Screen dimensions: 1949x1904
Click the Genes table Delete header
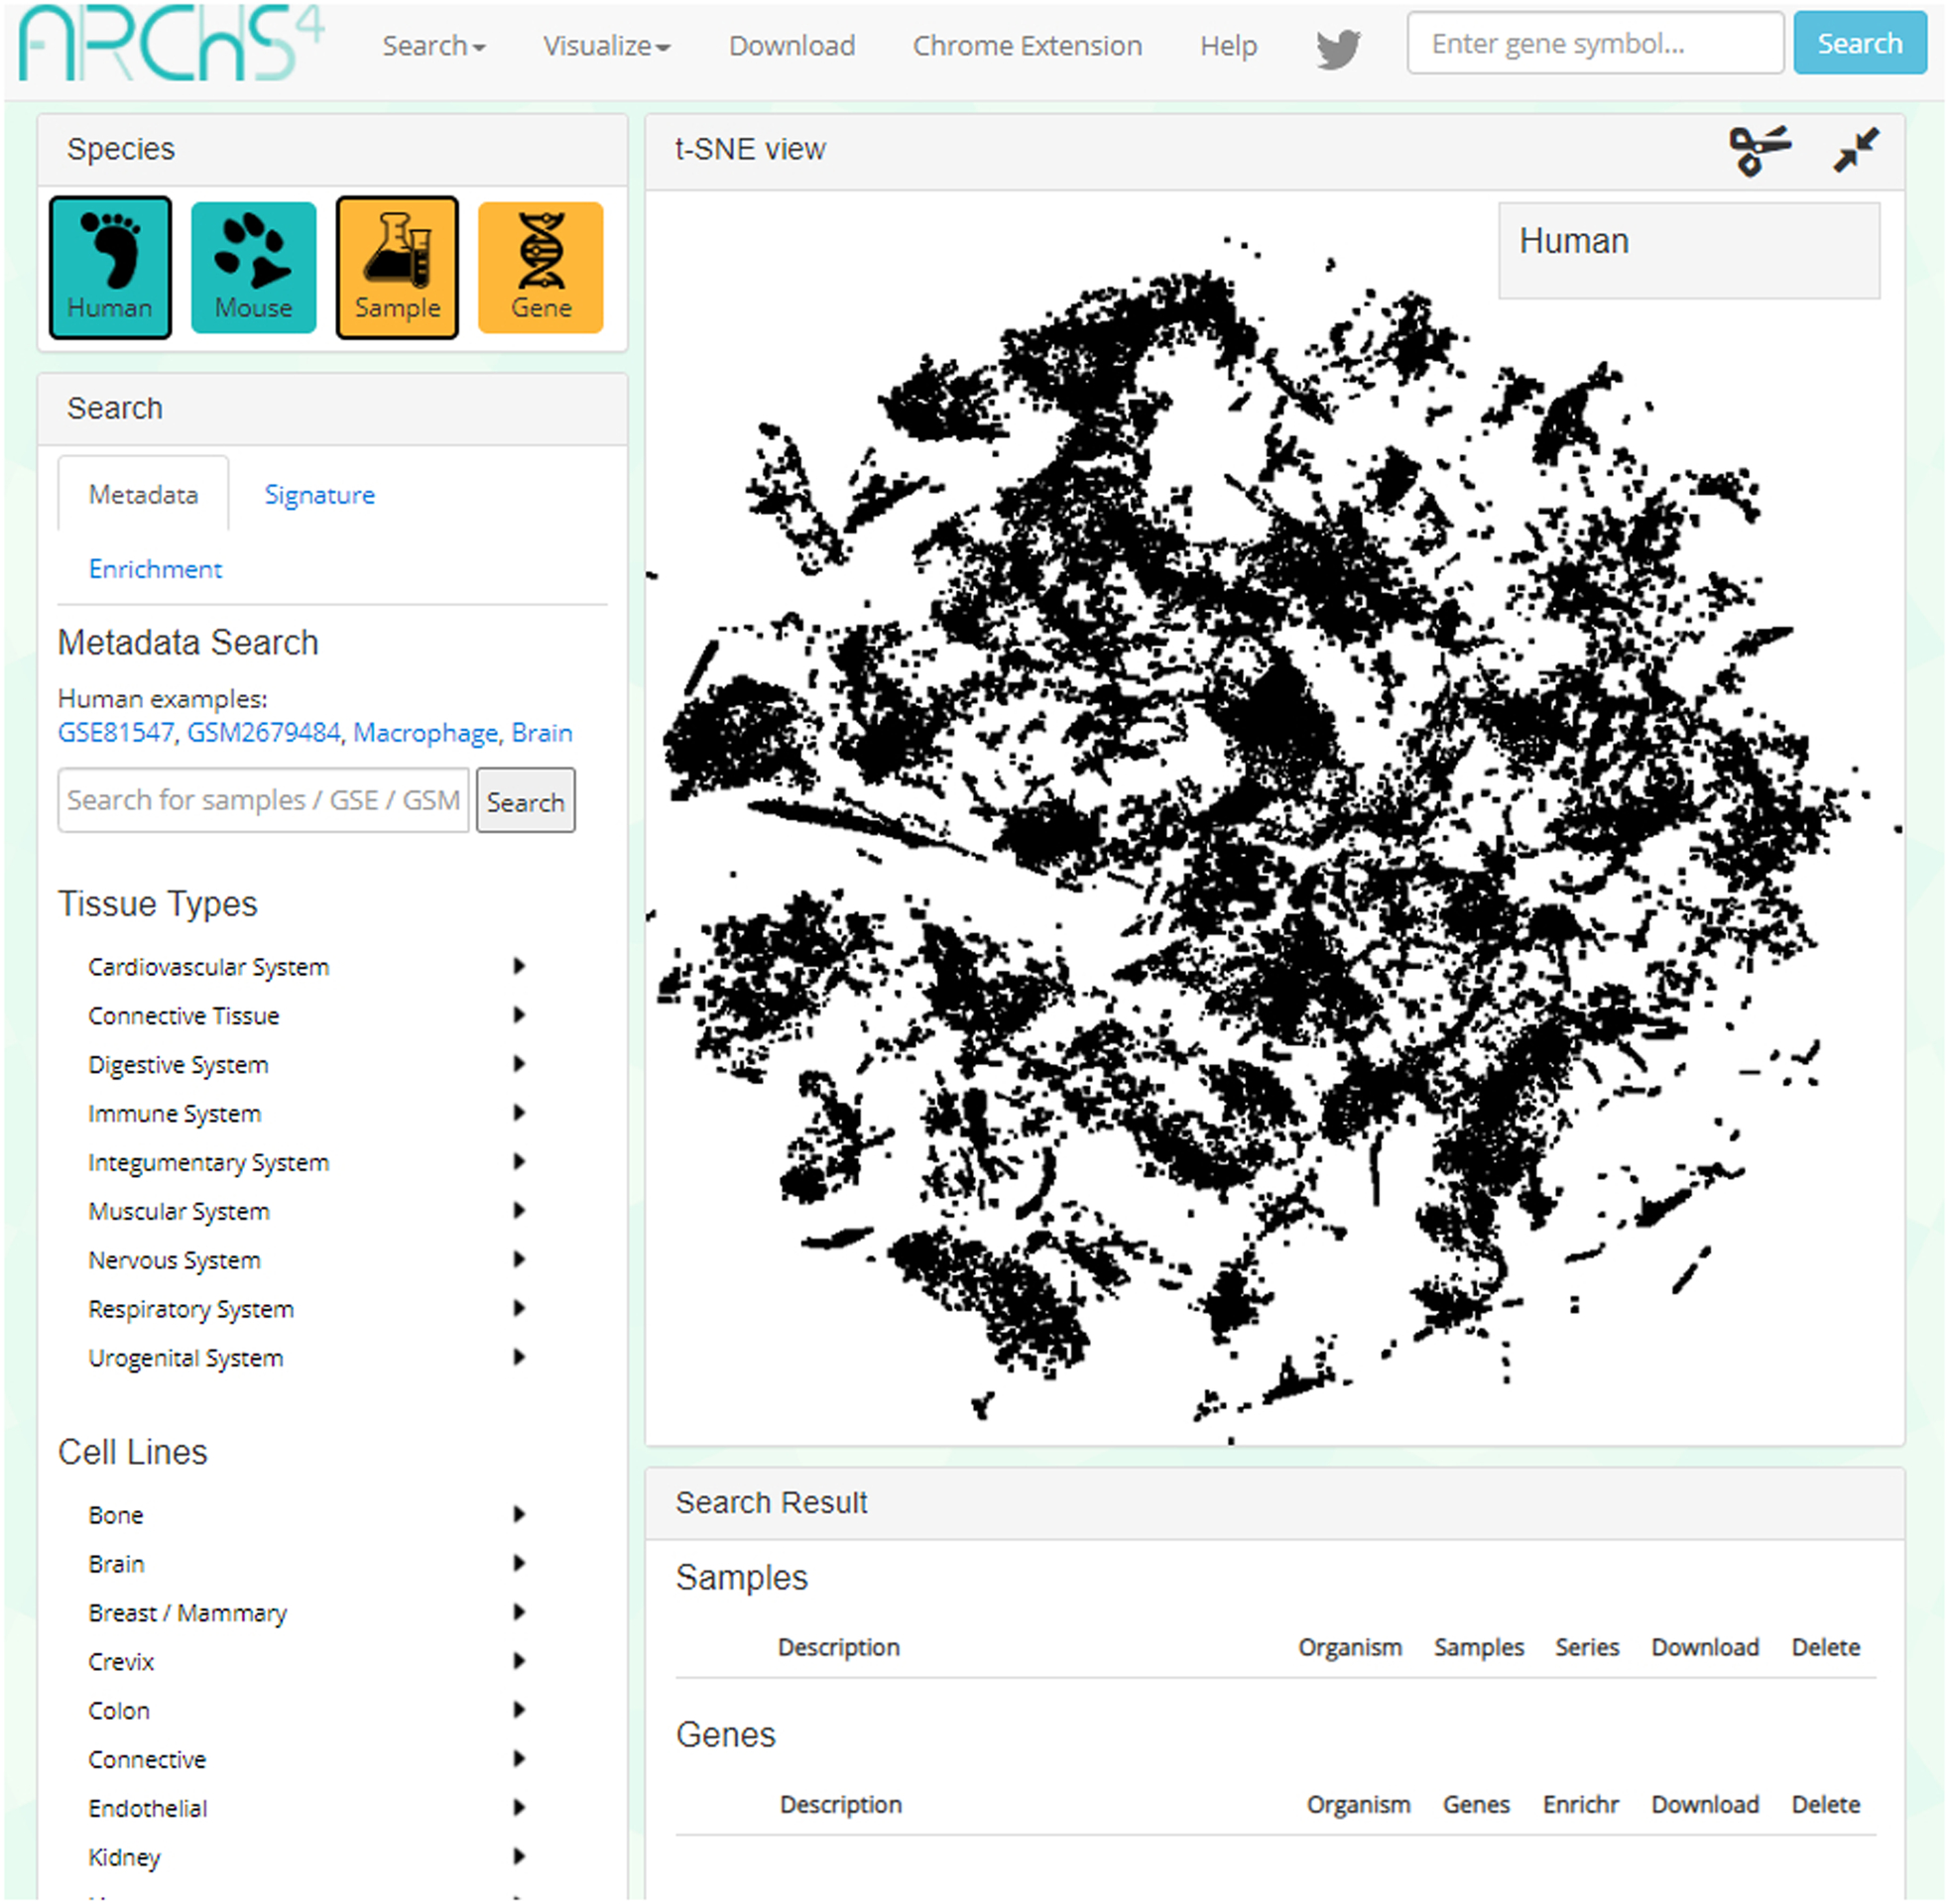tap(1825, 1806)
